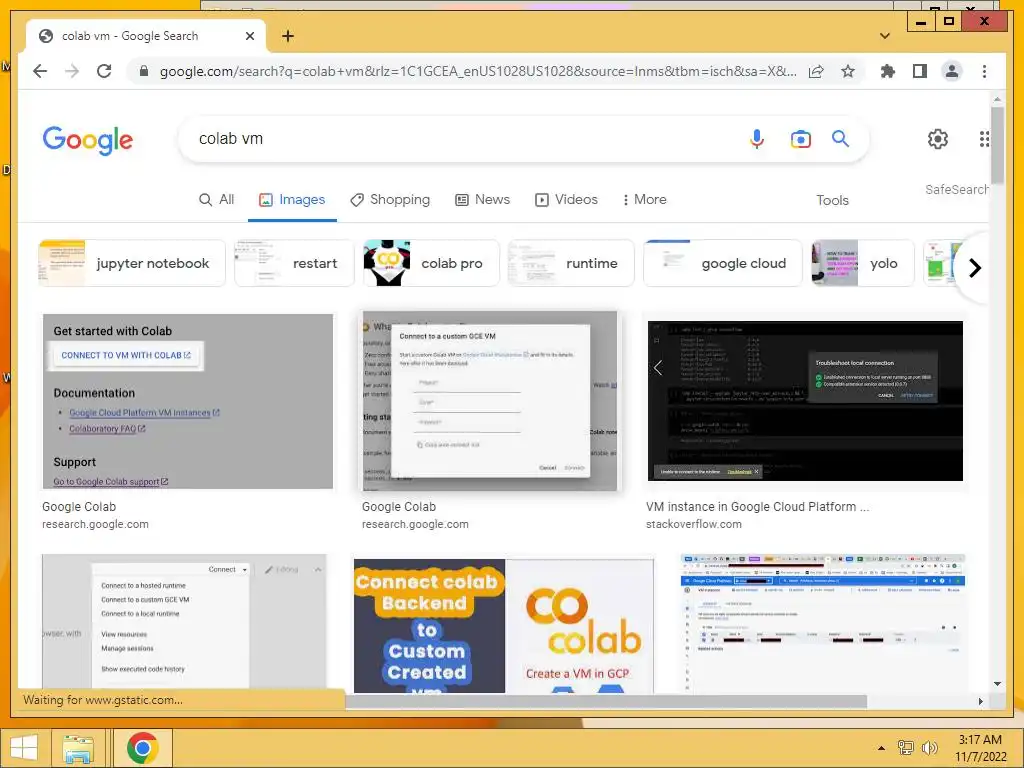Open 'Connect colab Backend' image result
1024x768 pixels.
pyautogui.click(x=504, y=625)
